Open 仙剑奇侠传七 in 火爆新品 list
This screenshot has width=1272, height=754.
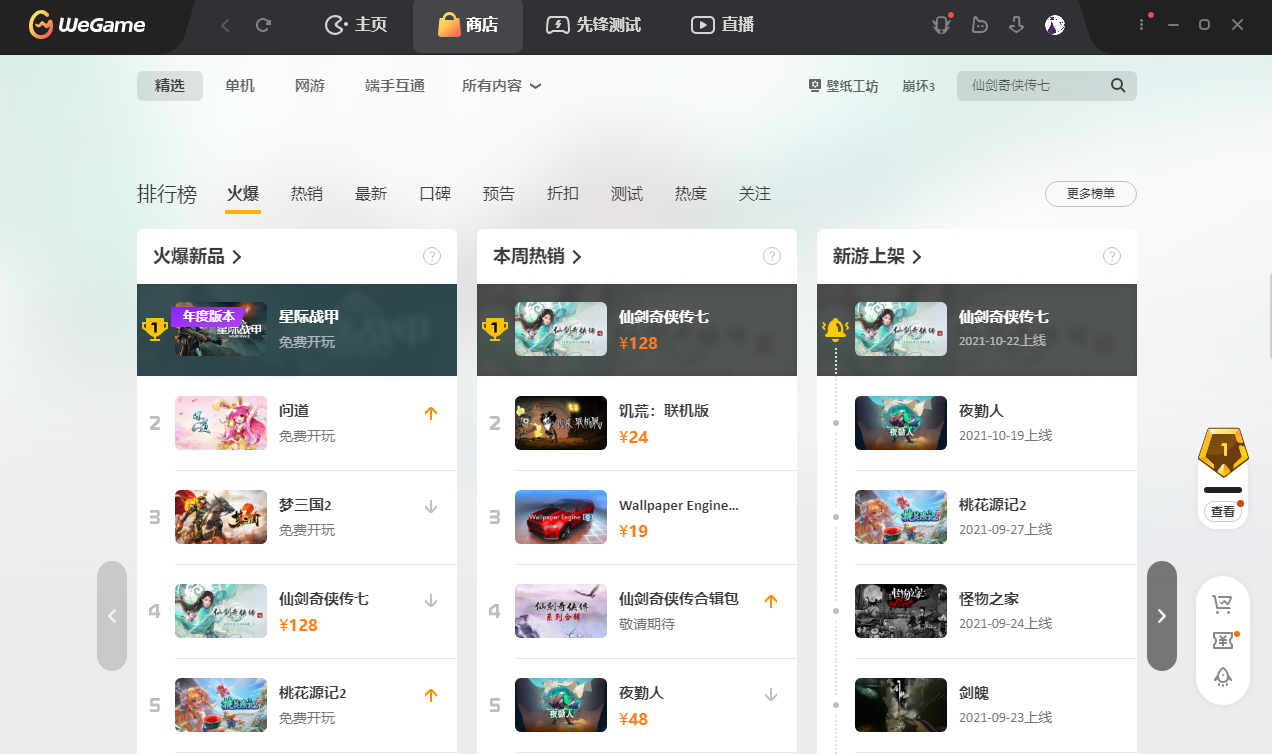pyautogui.click(x=297, y=611)
